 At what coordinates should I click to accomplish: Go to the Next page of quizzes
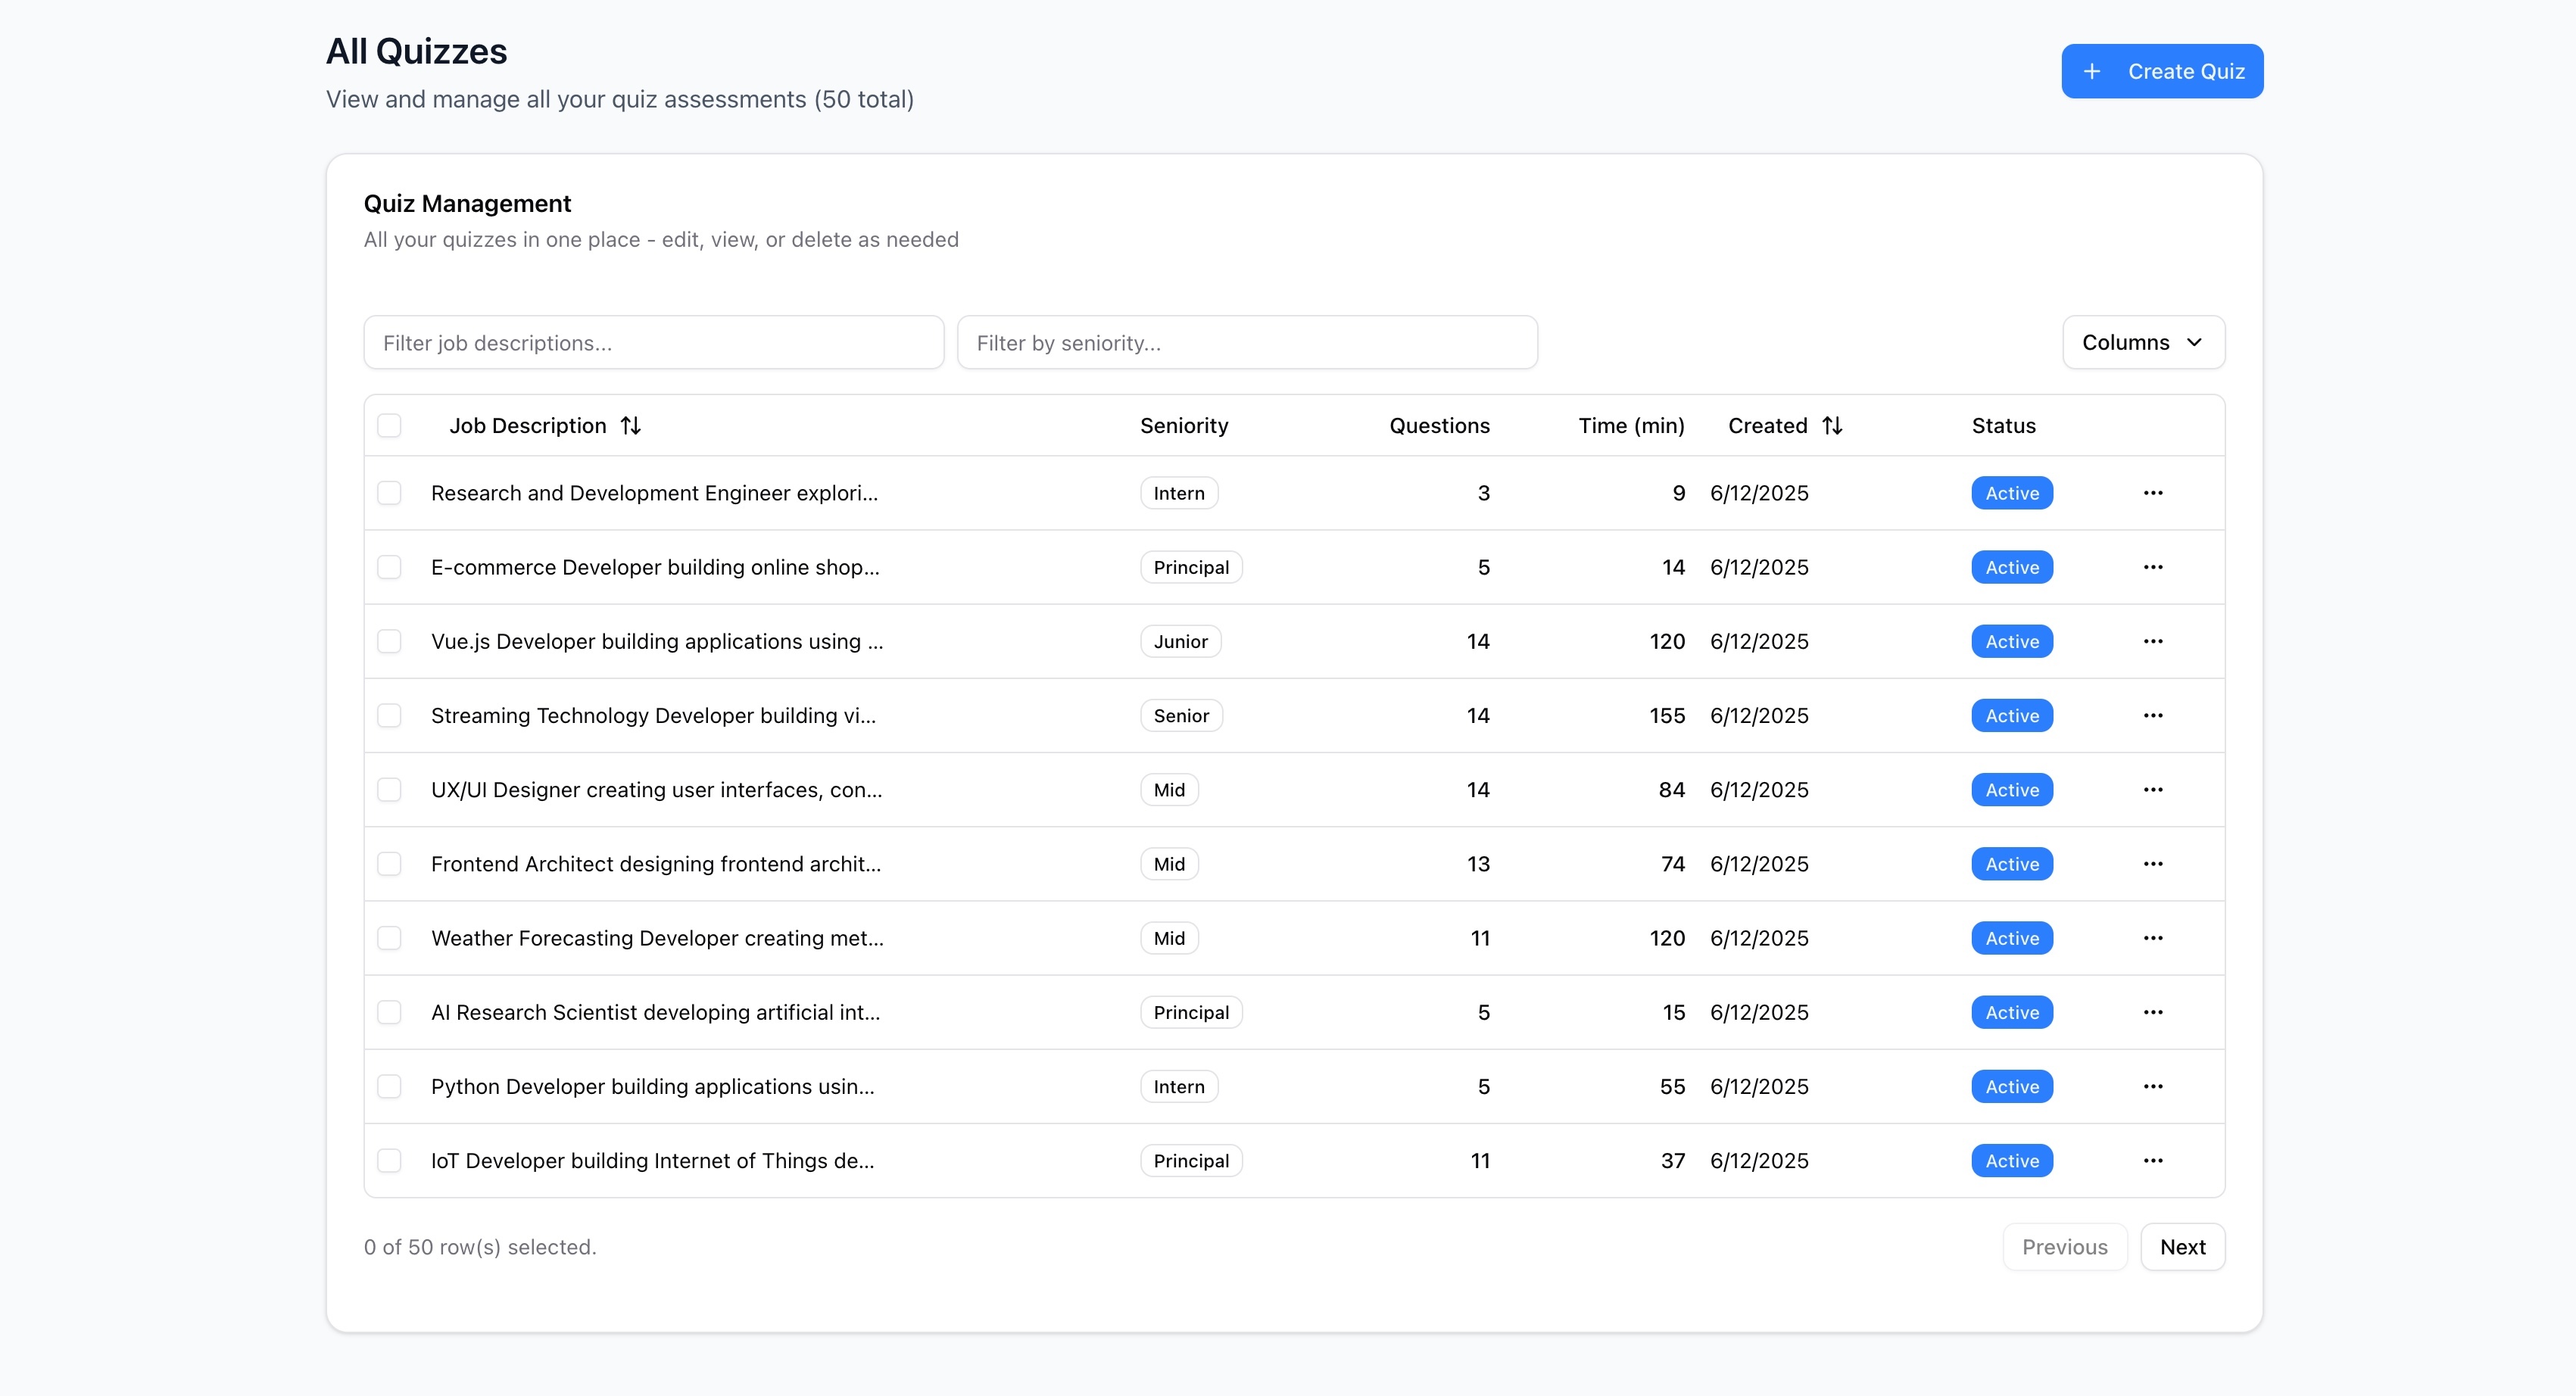click(2182, 1247)
